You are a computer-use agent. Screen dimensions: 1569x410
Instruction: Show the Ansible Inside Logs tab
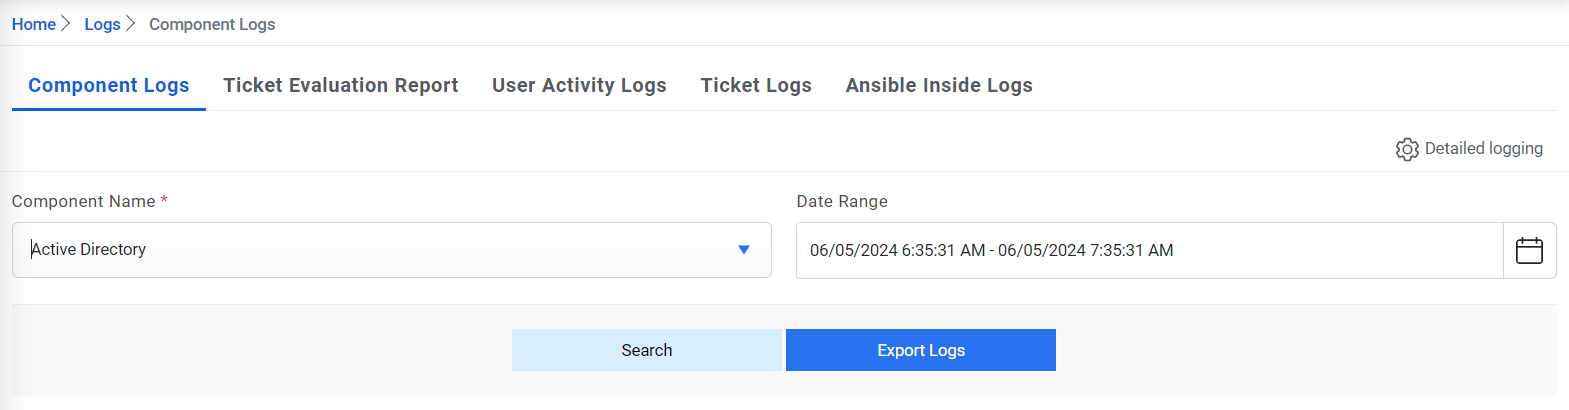click(x=938, y=86)
